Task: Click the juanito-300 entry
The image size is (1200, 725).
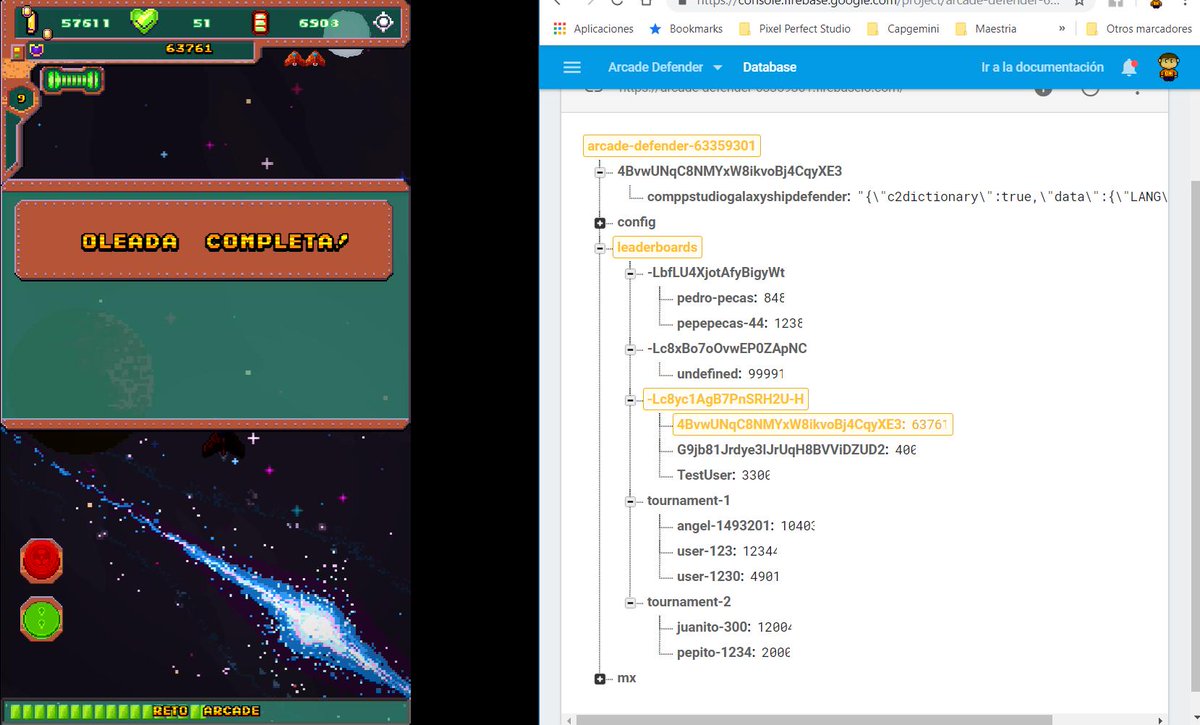Action: tap(734, 627)
